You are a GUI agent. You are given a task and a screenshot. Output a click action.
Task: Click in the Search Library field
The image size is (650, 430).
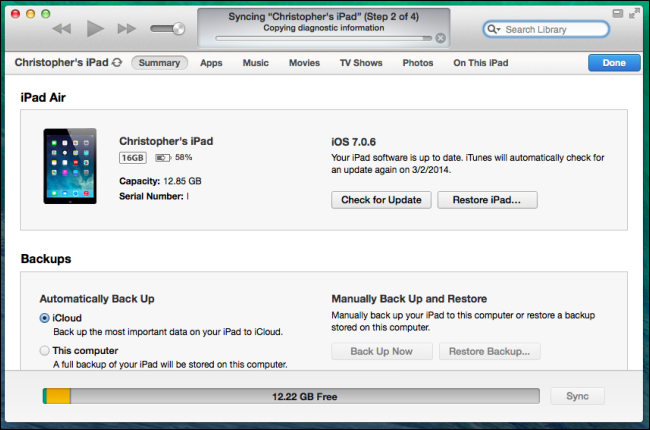point(555,30)
